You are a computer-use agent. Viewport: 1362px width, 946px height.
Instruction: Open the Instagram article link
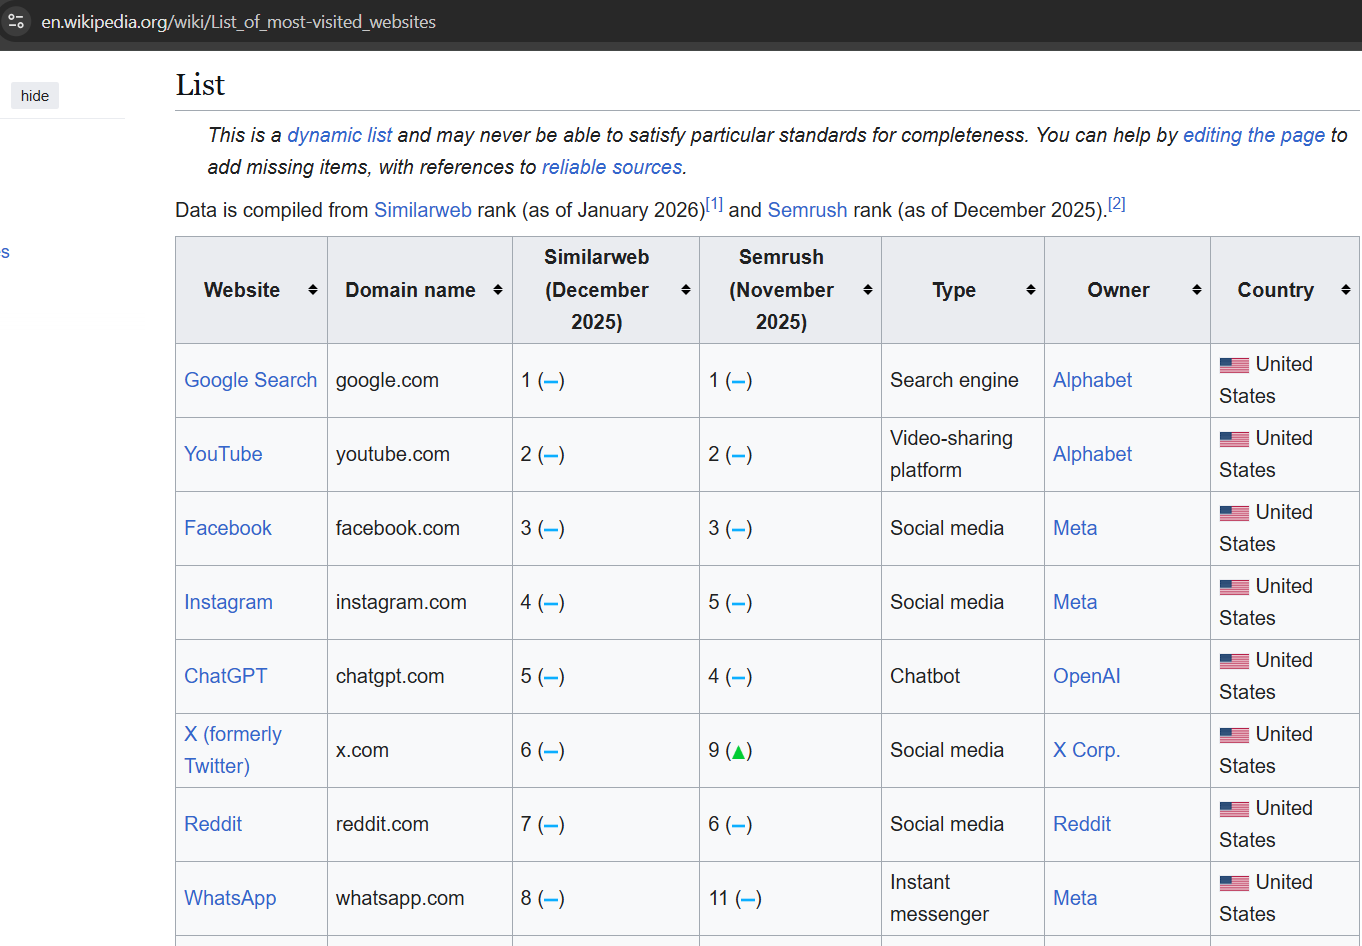click(x=228, y=602)
